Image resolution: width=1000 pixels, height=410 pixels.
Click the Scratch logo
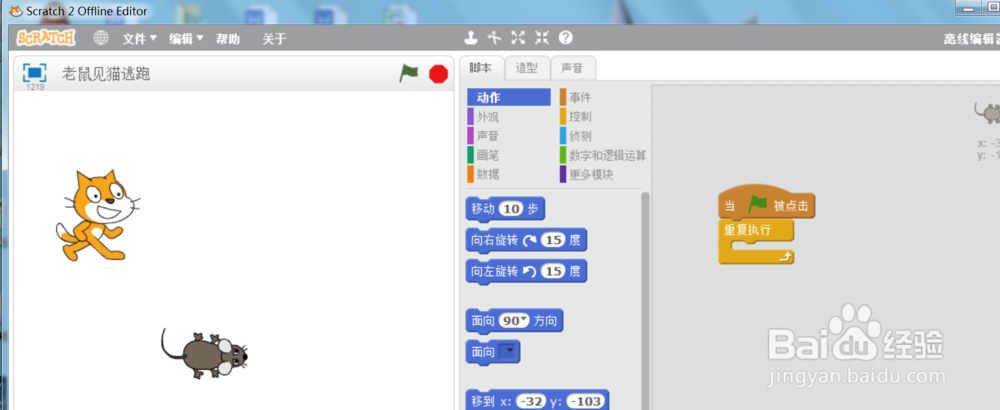point(46,38)
